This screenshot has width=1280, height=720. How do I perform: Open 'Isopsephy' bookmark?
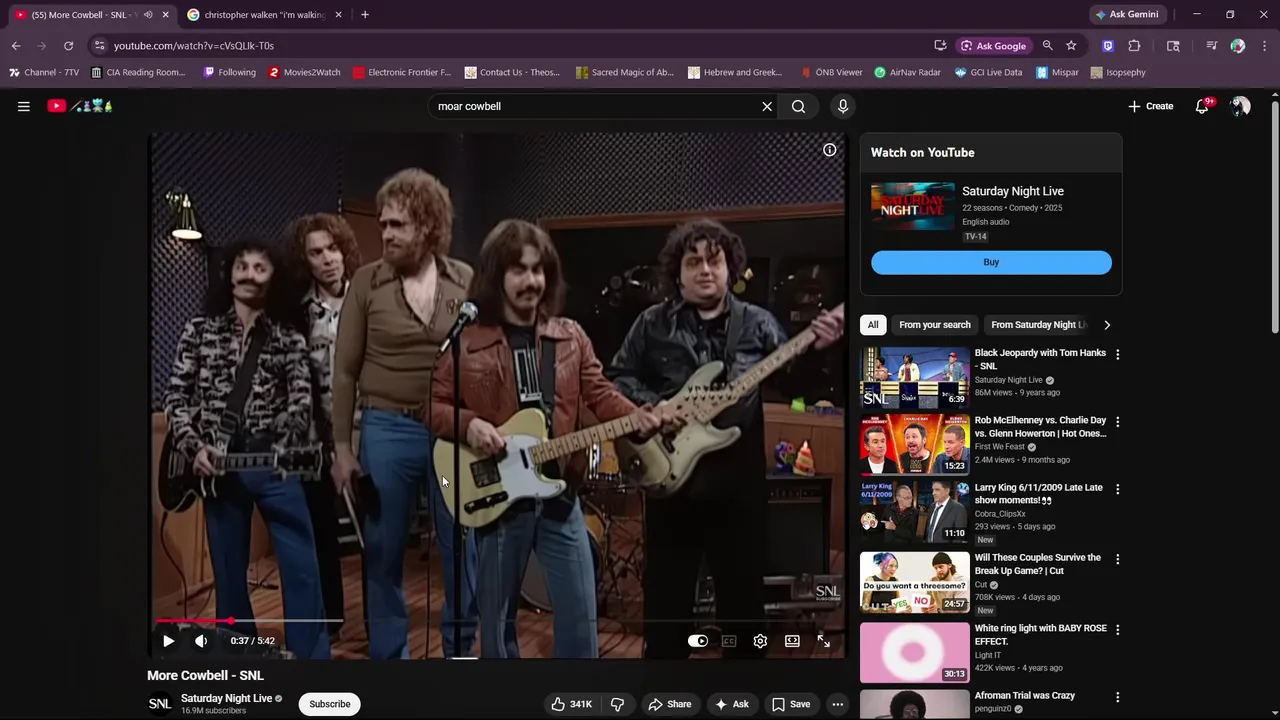(1118, 72)
